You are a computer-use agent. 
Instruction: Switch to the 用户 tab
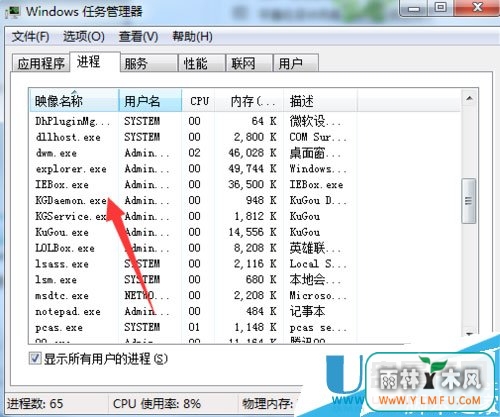[x=296, y=63]
